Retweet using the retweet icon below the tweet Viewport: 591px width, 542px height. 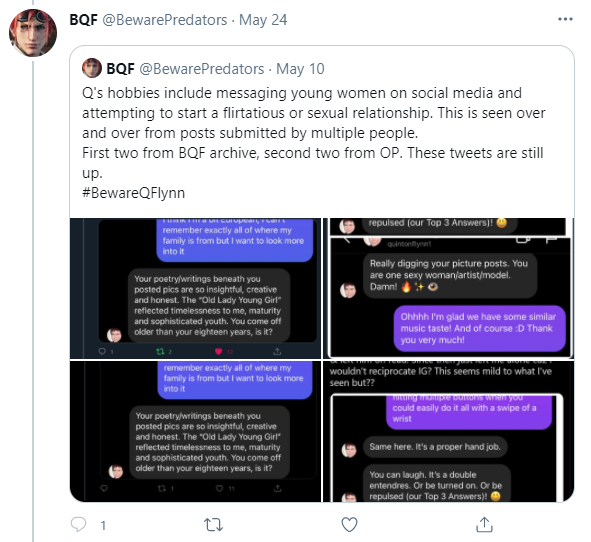click(213, 525)
